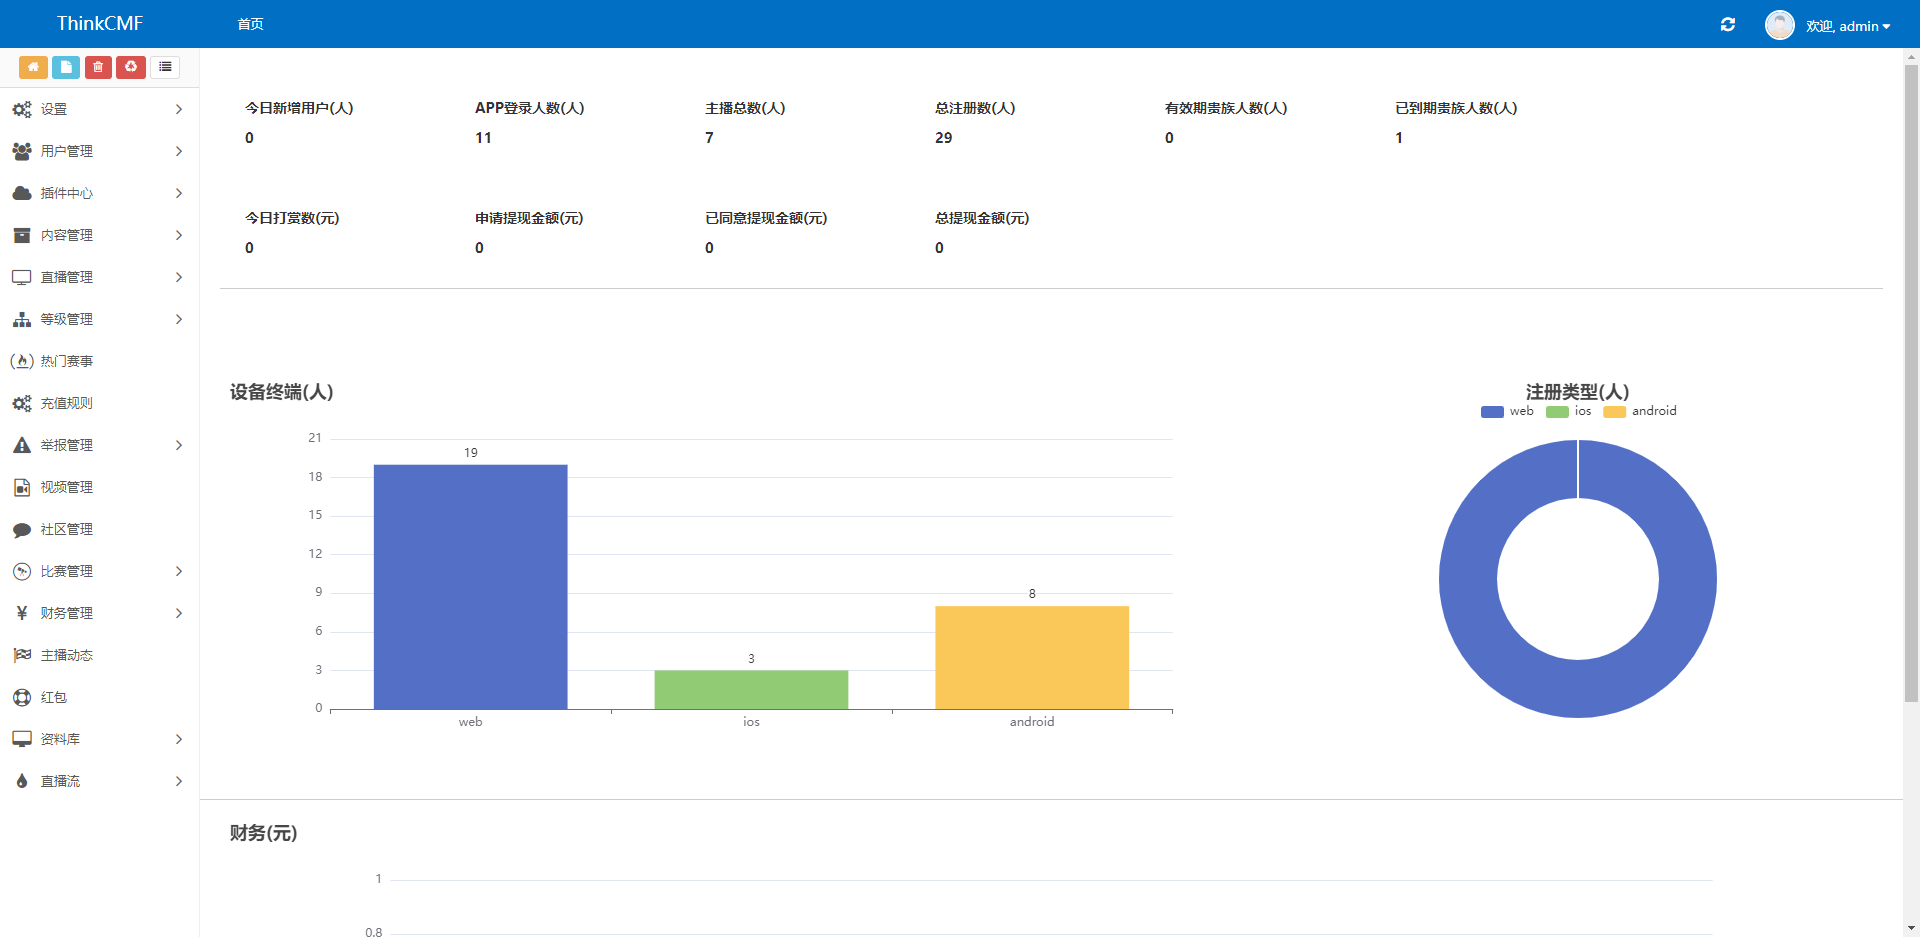
Task: Open the 热门赛事 menu item
Action: click(x=66, y=361)
